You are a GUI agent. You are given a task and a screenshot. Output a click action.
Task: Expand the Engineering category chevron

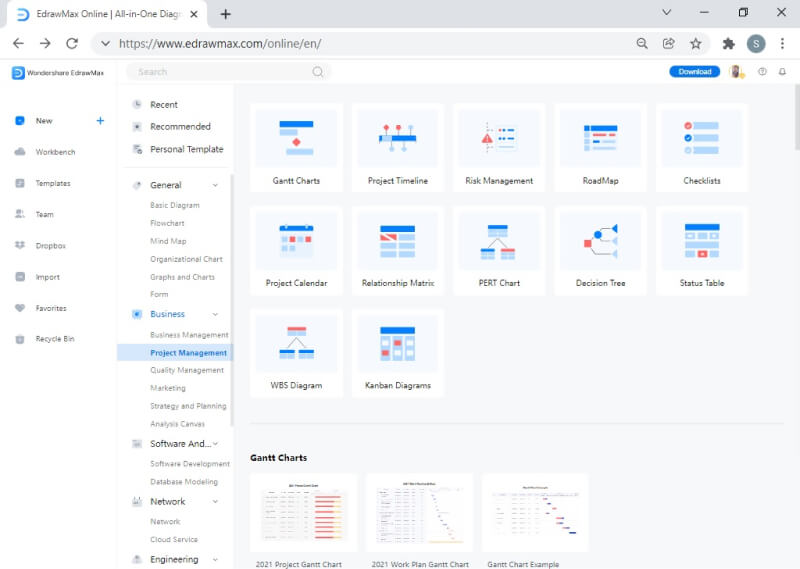215,560
